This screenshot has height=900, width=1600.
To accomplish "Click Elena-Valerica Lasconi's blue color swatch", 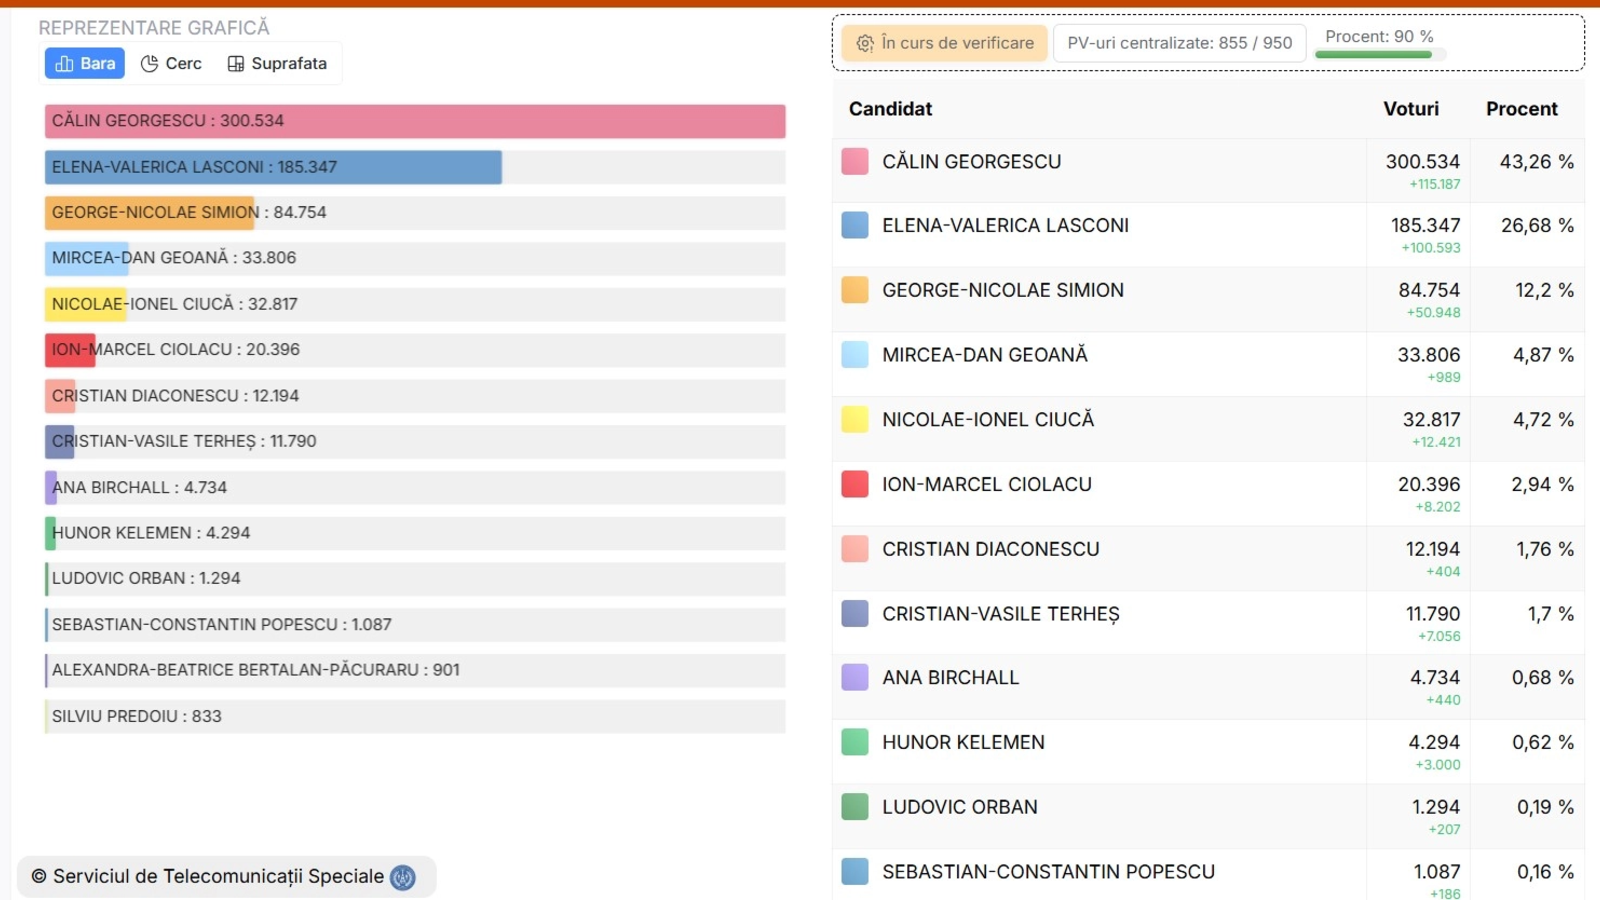I will tap(855, 225).
